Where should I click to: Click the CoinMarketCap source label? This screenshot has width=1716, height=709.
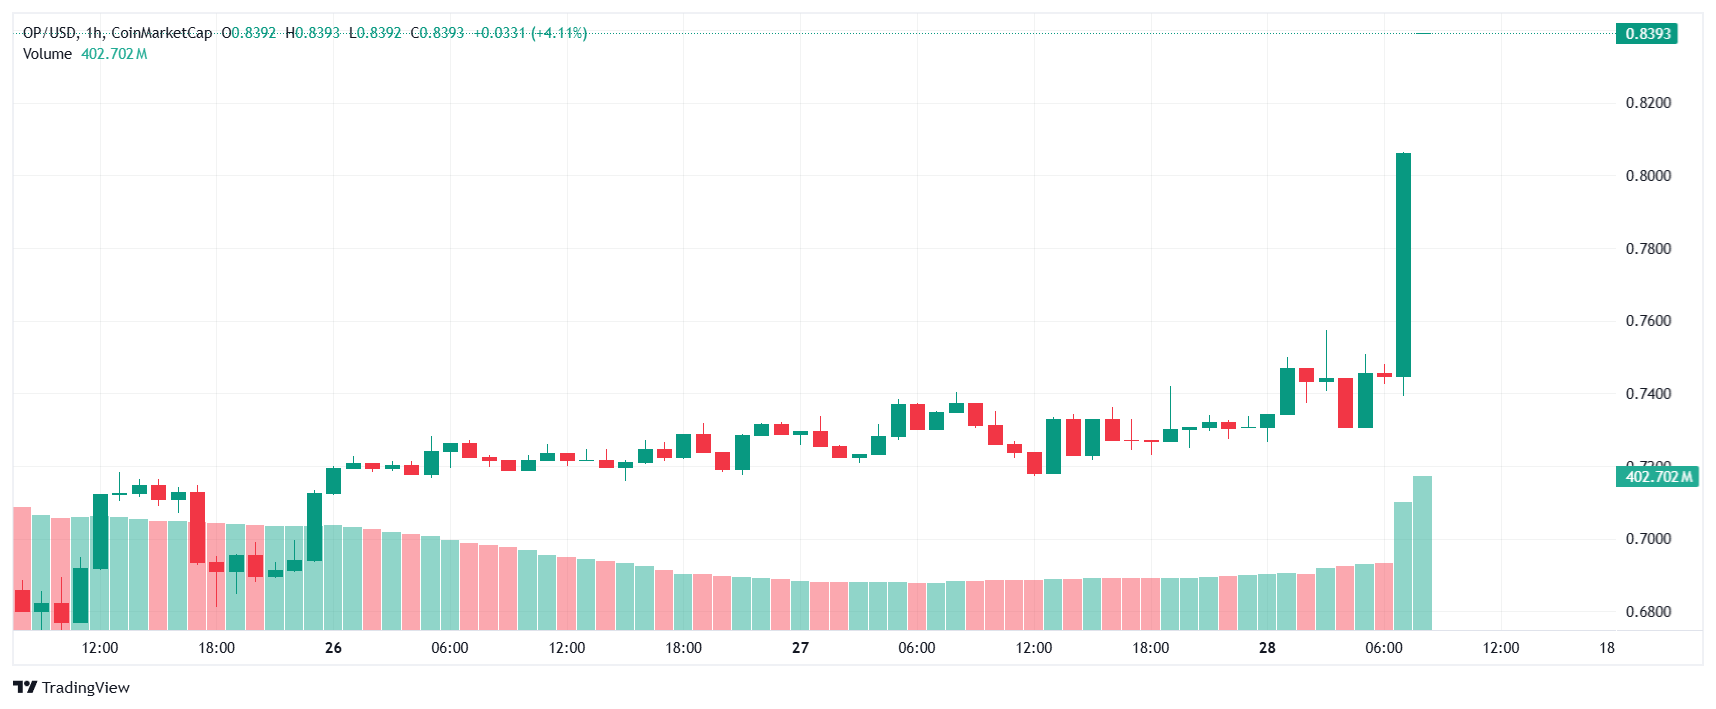(x=161, y=33)
